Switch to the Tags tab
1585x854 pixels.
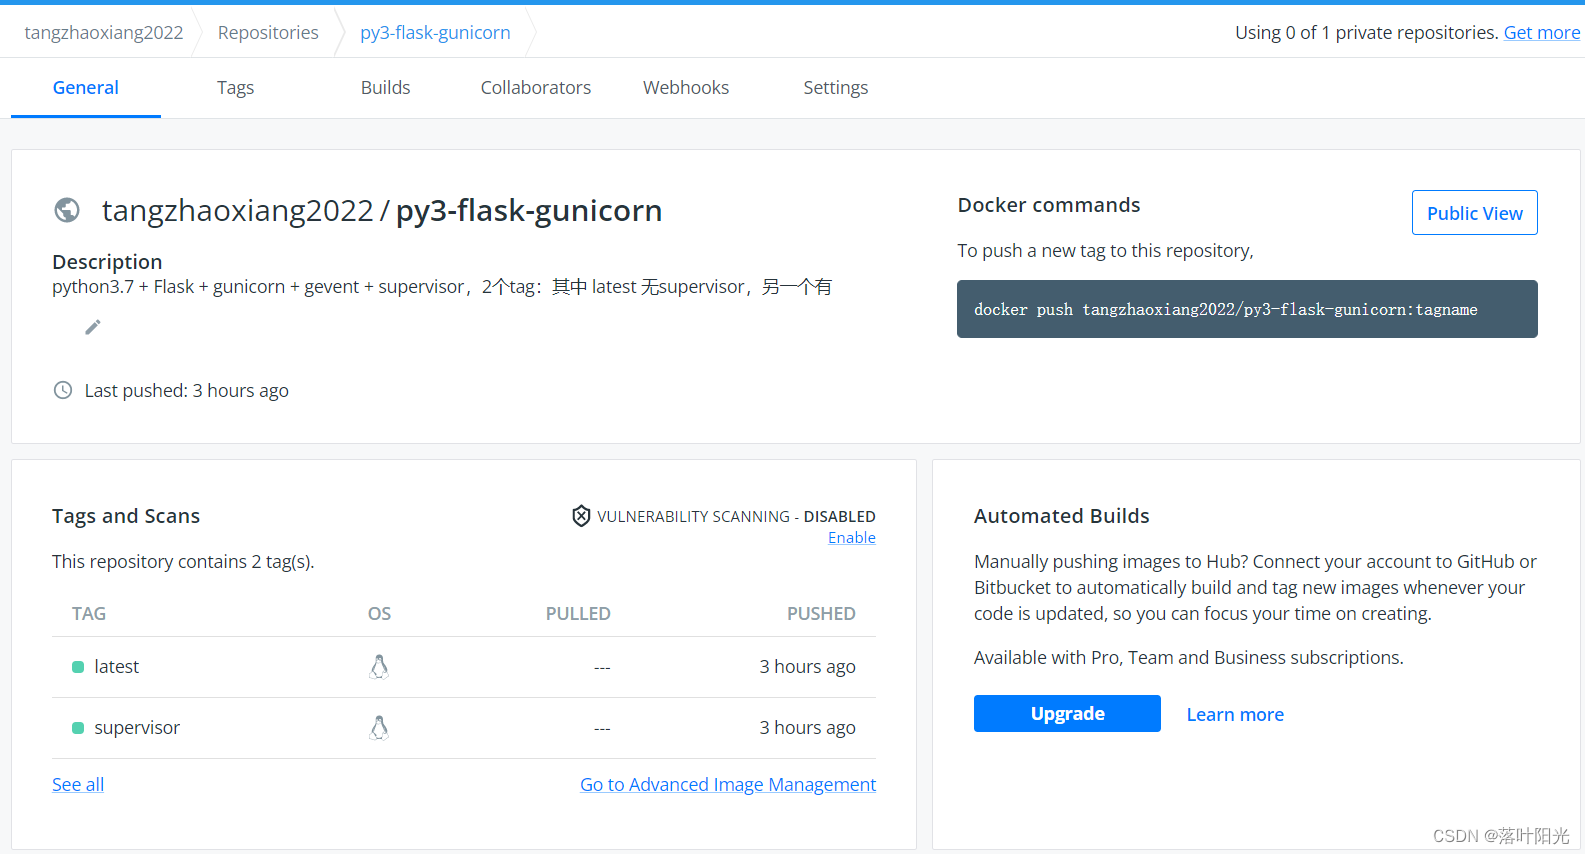(236, 88)
